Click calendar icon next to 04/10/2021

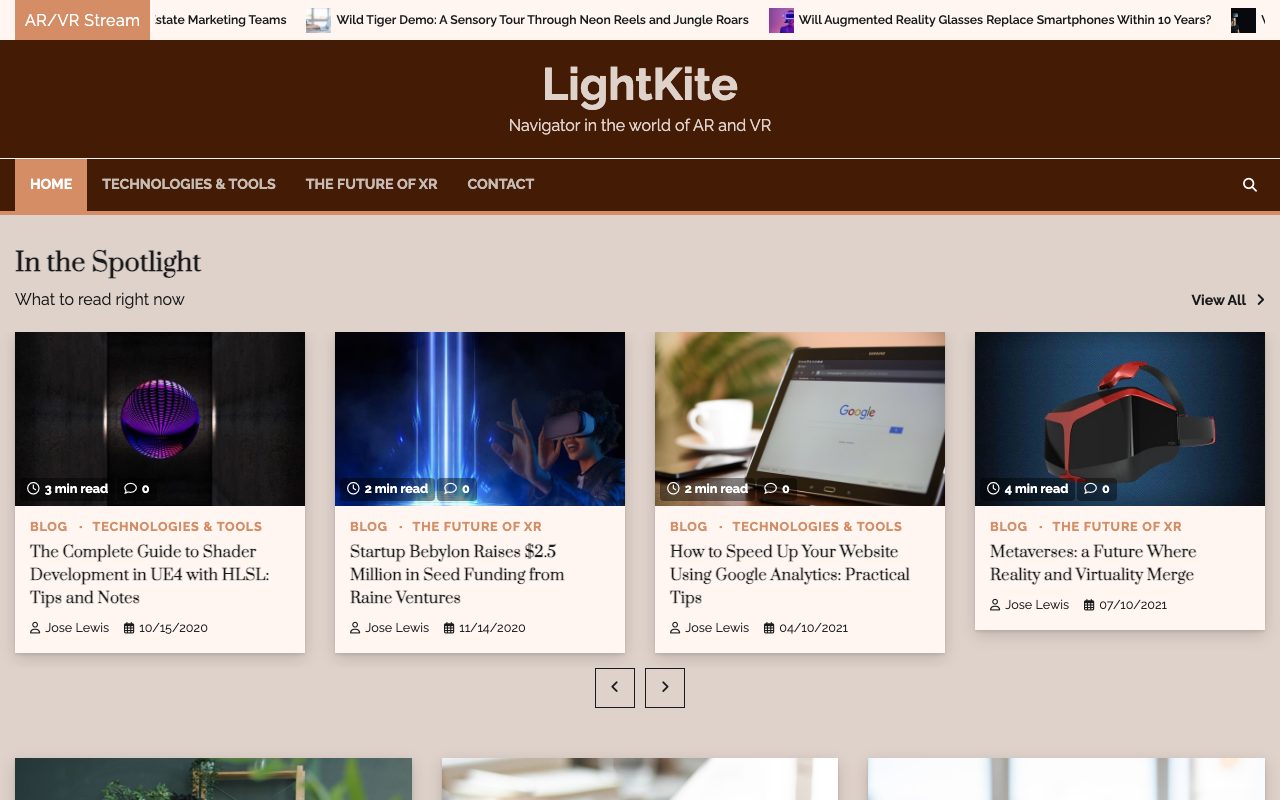coord(769,628)
